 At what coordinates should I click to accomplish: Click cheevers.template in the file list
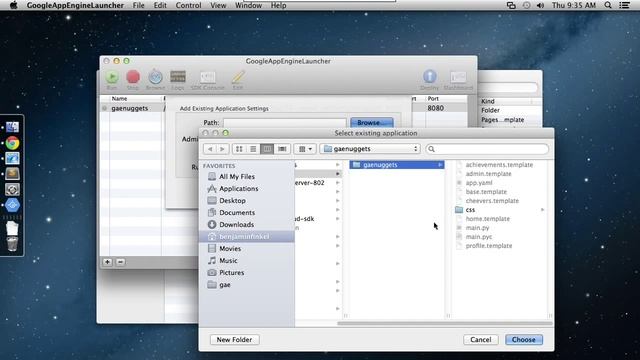point(492,200)
